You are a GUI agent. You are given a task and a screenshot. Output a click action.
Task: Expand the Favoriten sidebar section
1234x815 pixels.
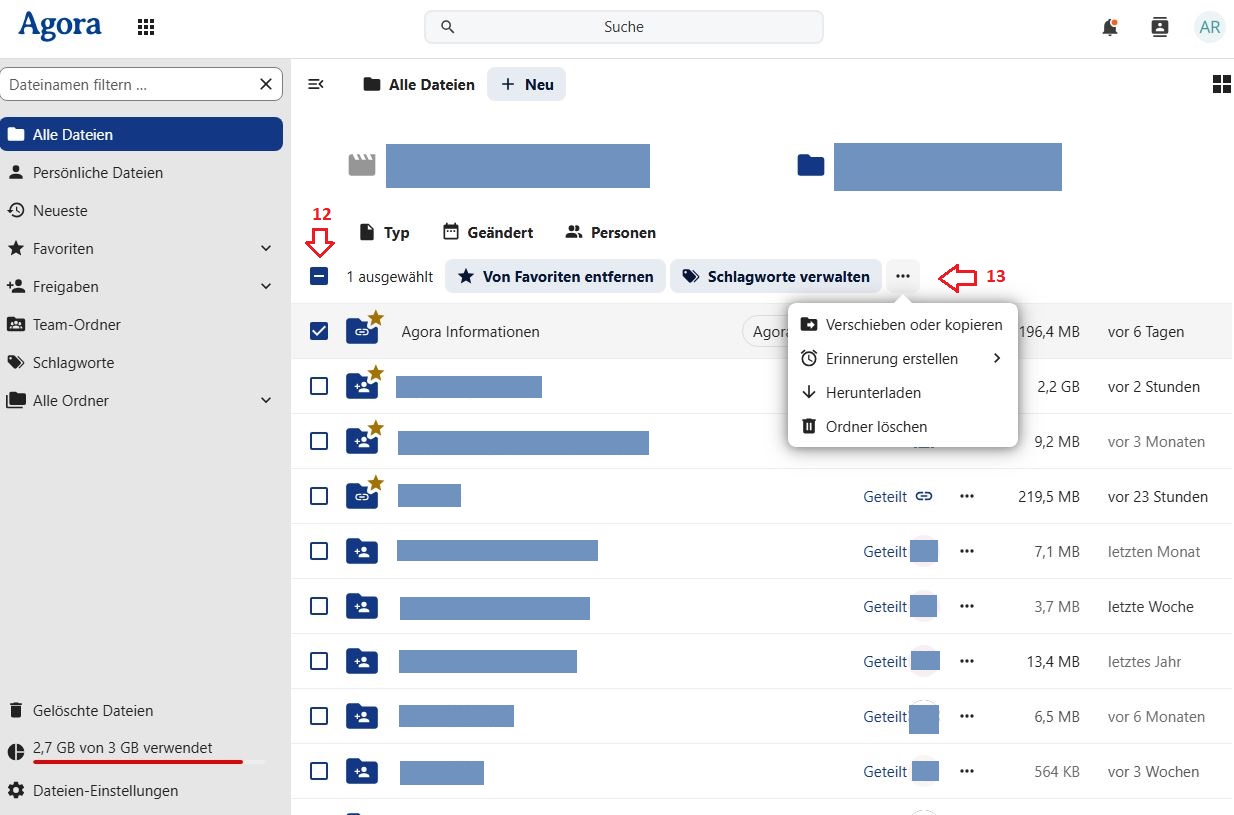[x=266, y=248]
